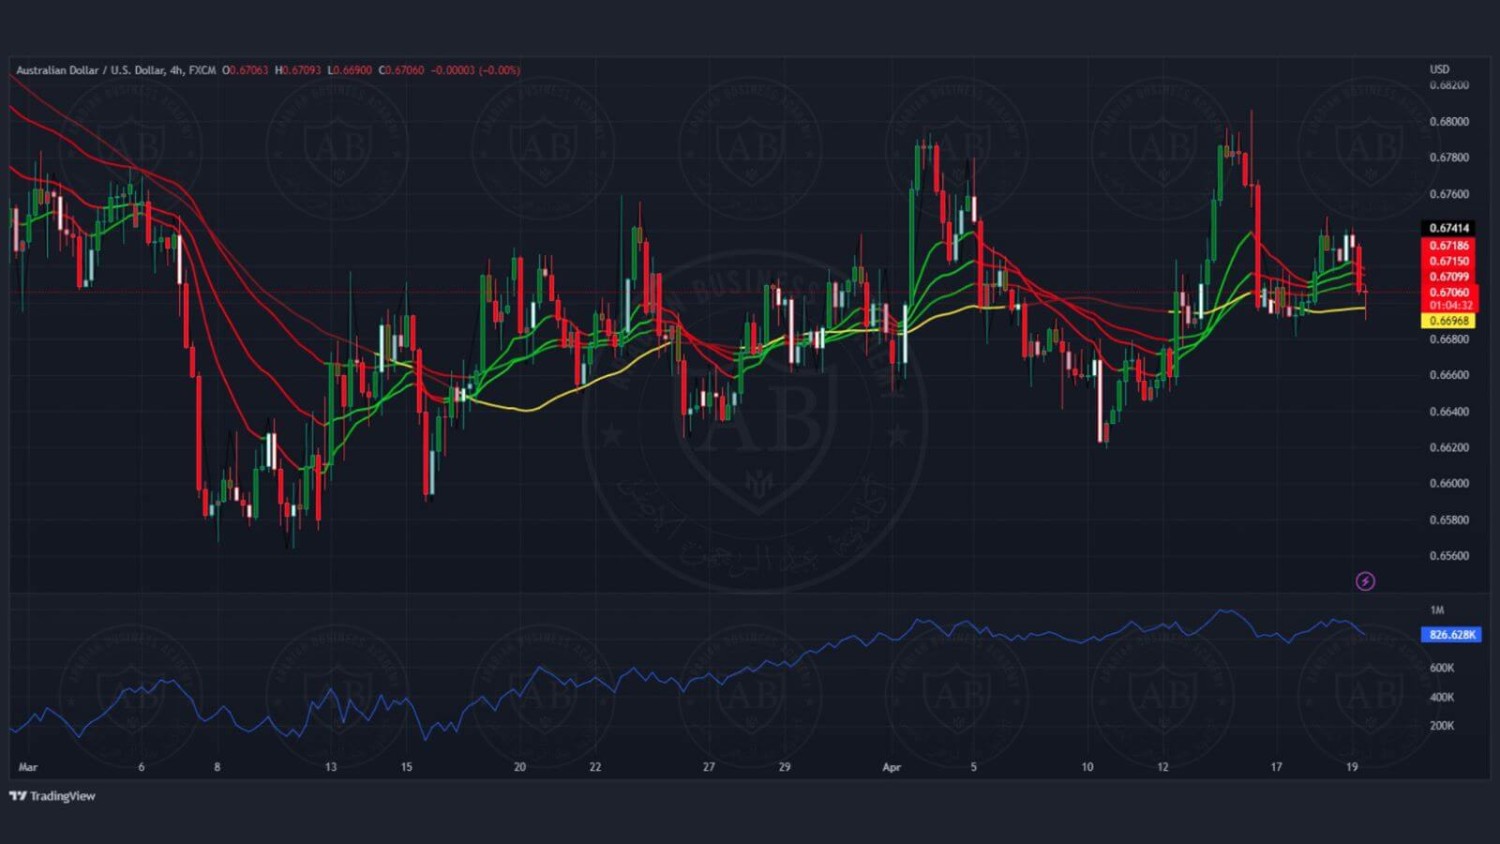Click the 0.66800 price axis level
The height and width of the screenshot is (844, 1500).
[1449, 339]
